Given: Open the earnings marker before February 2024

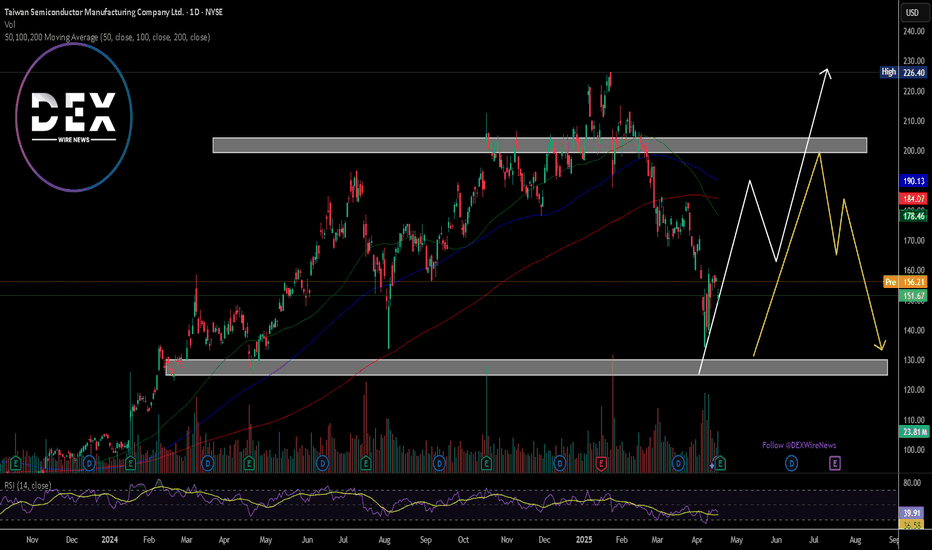Looking at the screenshot, I should (x=130, y=463).
